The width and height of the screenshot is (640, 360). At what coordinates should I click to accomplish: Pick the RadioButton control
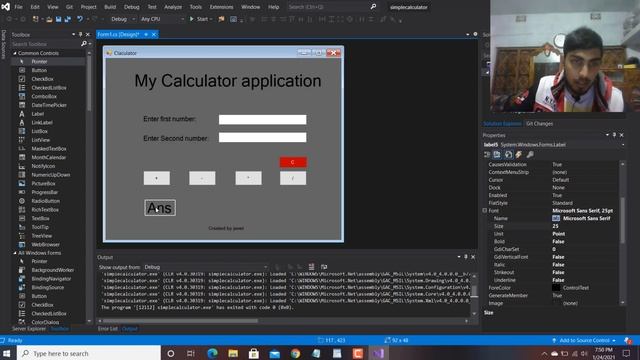coord(46,201)
